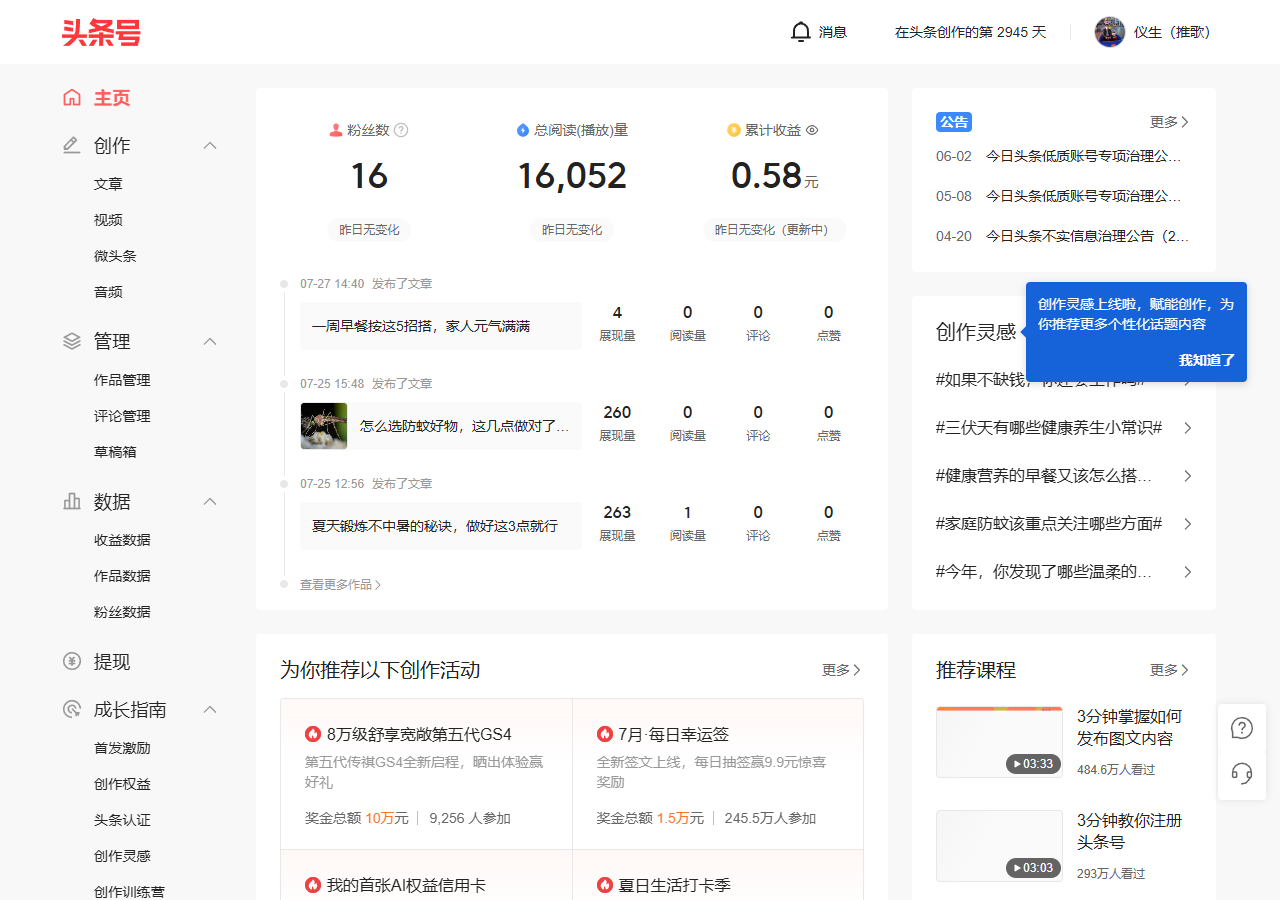Click the blue 公告 badge
The height and width of the screenshot is (900, 1280).
pyautogui.click(x=954, y=122)
